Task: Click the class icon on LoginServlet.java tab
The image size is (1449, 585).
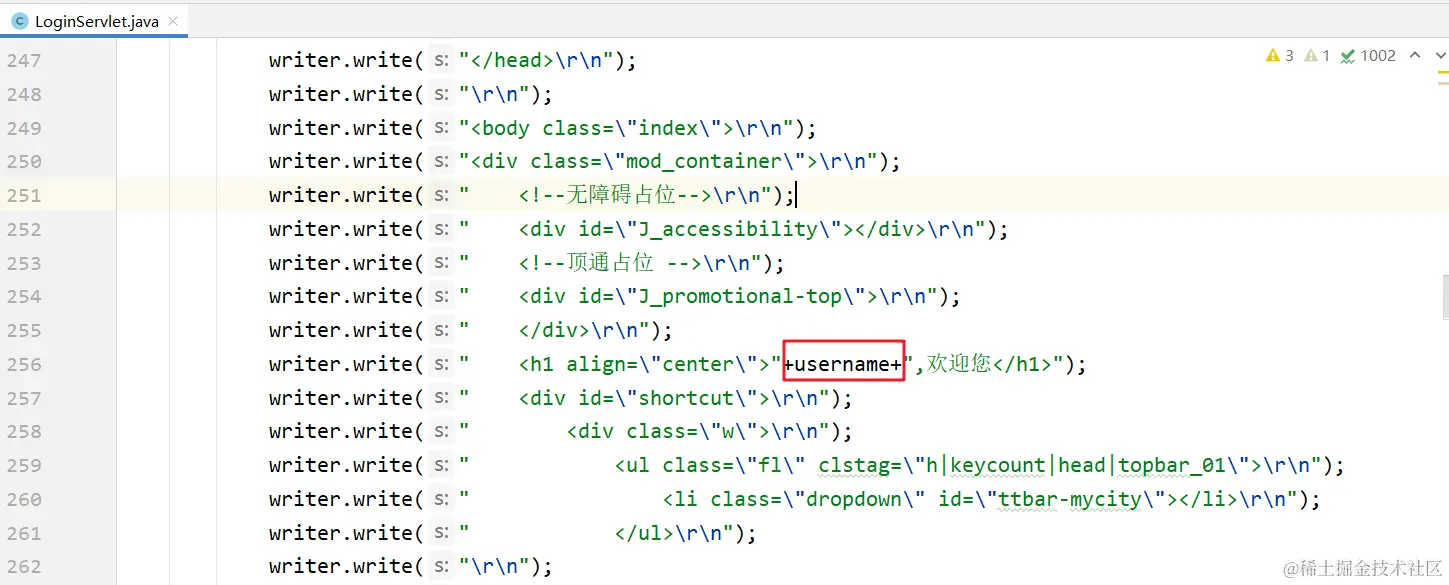Action: tap(19, 21)
